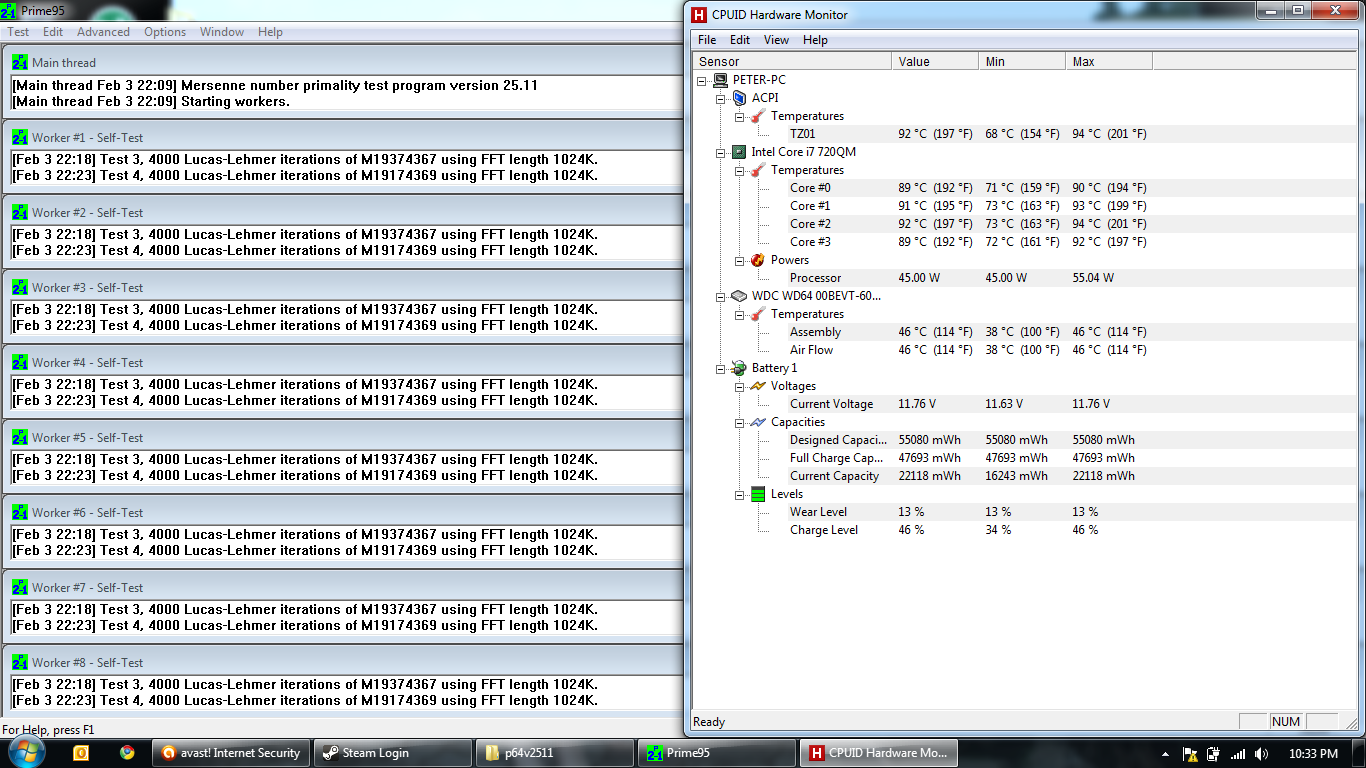Launch Chrome from the taskbar
The height and width of the screenshot is (768, 1366).
click(126, 753)
